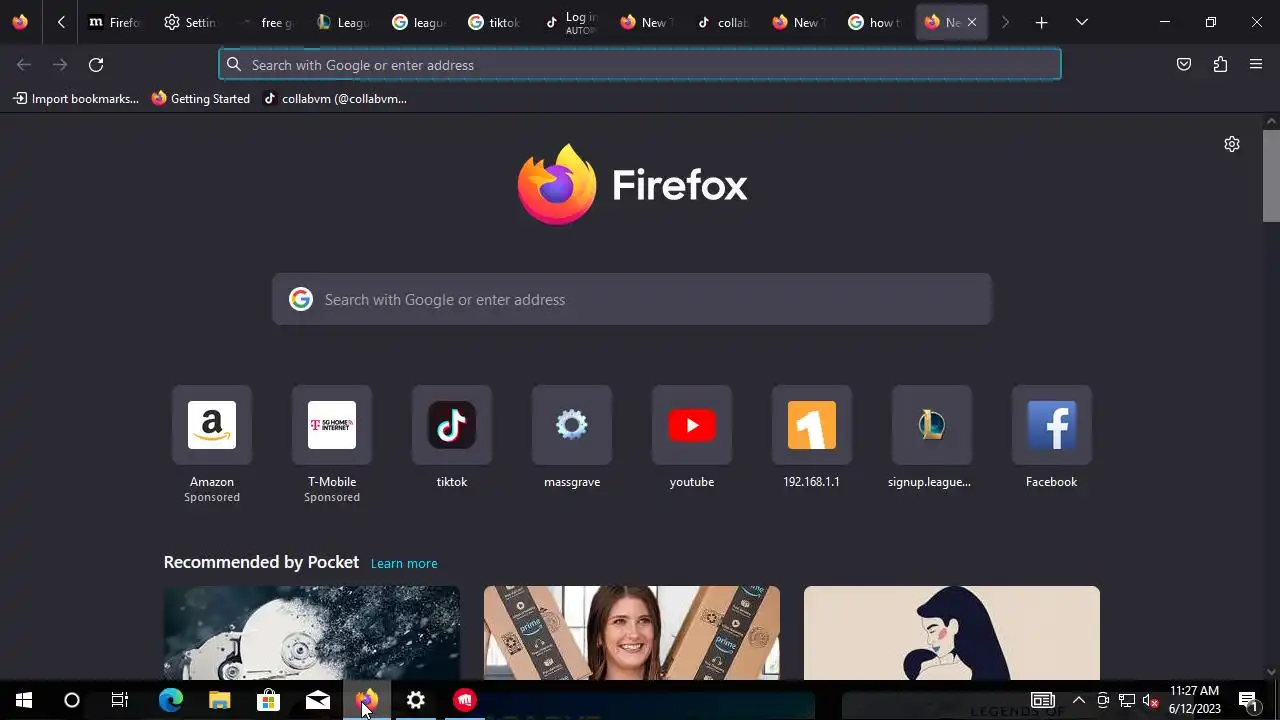
Task: Open collabvm TikTok bookmark
Action: [x=335, y=99]
